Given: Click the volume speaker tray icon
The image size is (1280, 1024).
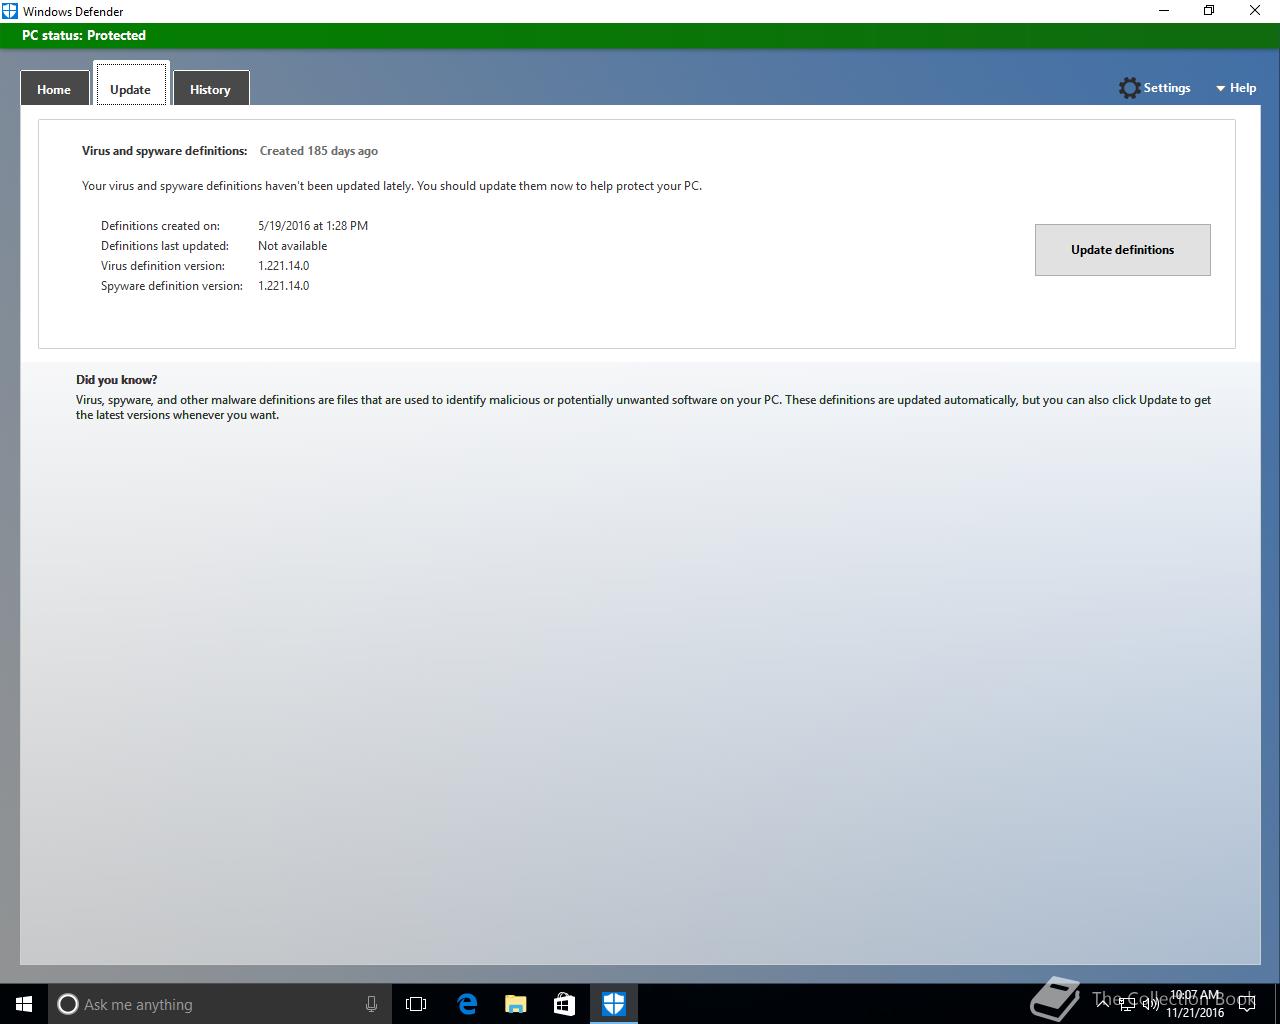Looking at the screenshot, I should (1150, 1004).
